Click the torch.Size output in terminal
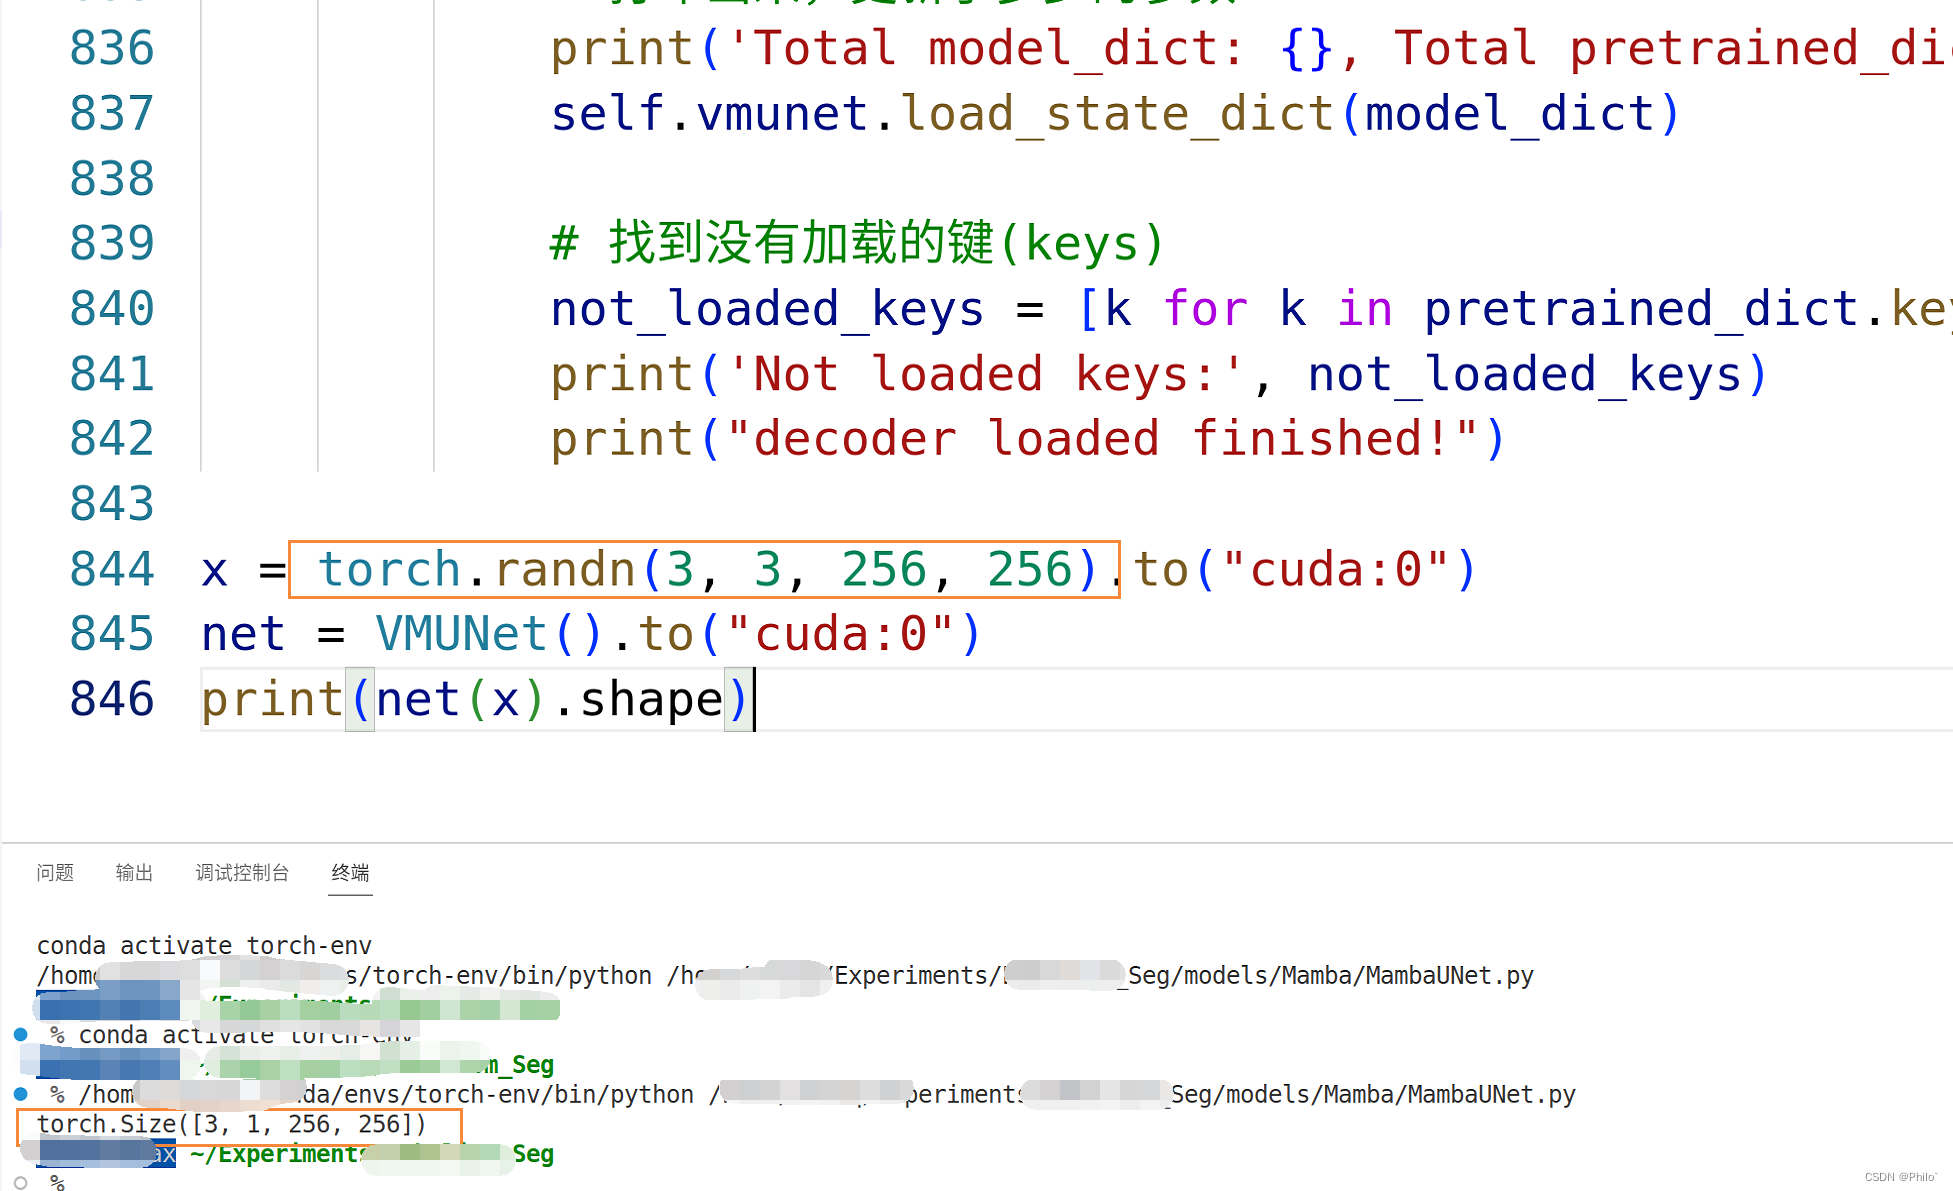This screenshot has width=1953, height=1191. (x=231, y=1125)
